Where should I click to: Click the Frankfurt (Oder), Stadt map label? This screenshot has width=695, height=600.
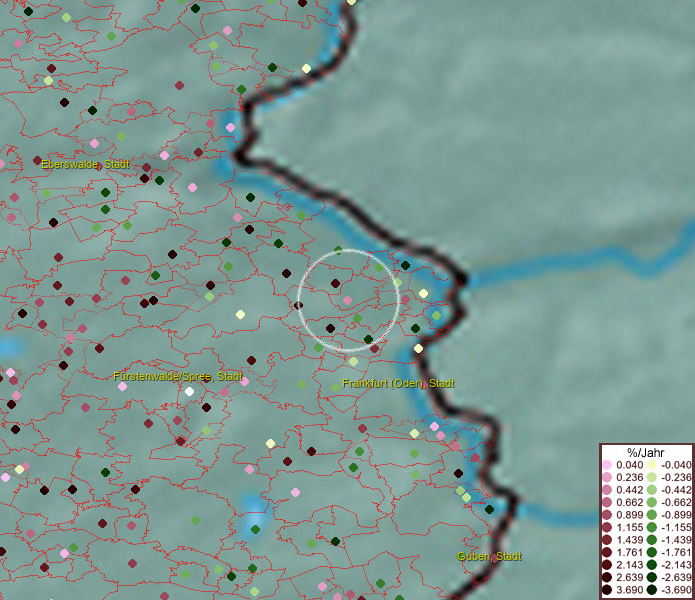point(398,383)
